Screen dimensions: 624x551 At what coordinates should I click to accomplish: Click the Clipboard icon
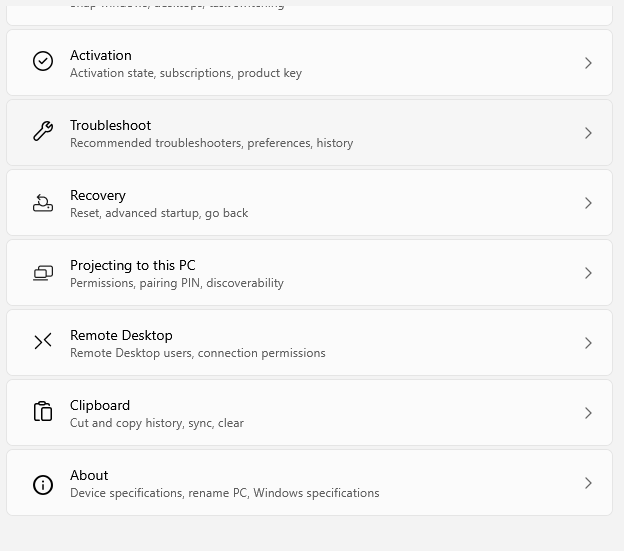pyautogui.click(x=43, y=411)
